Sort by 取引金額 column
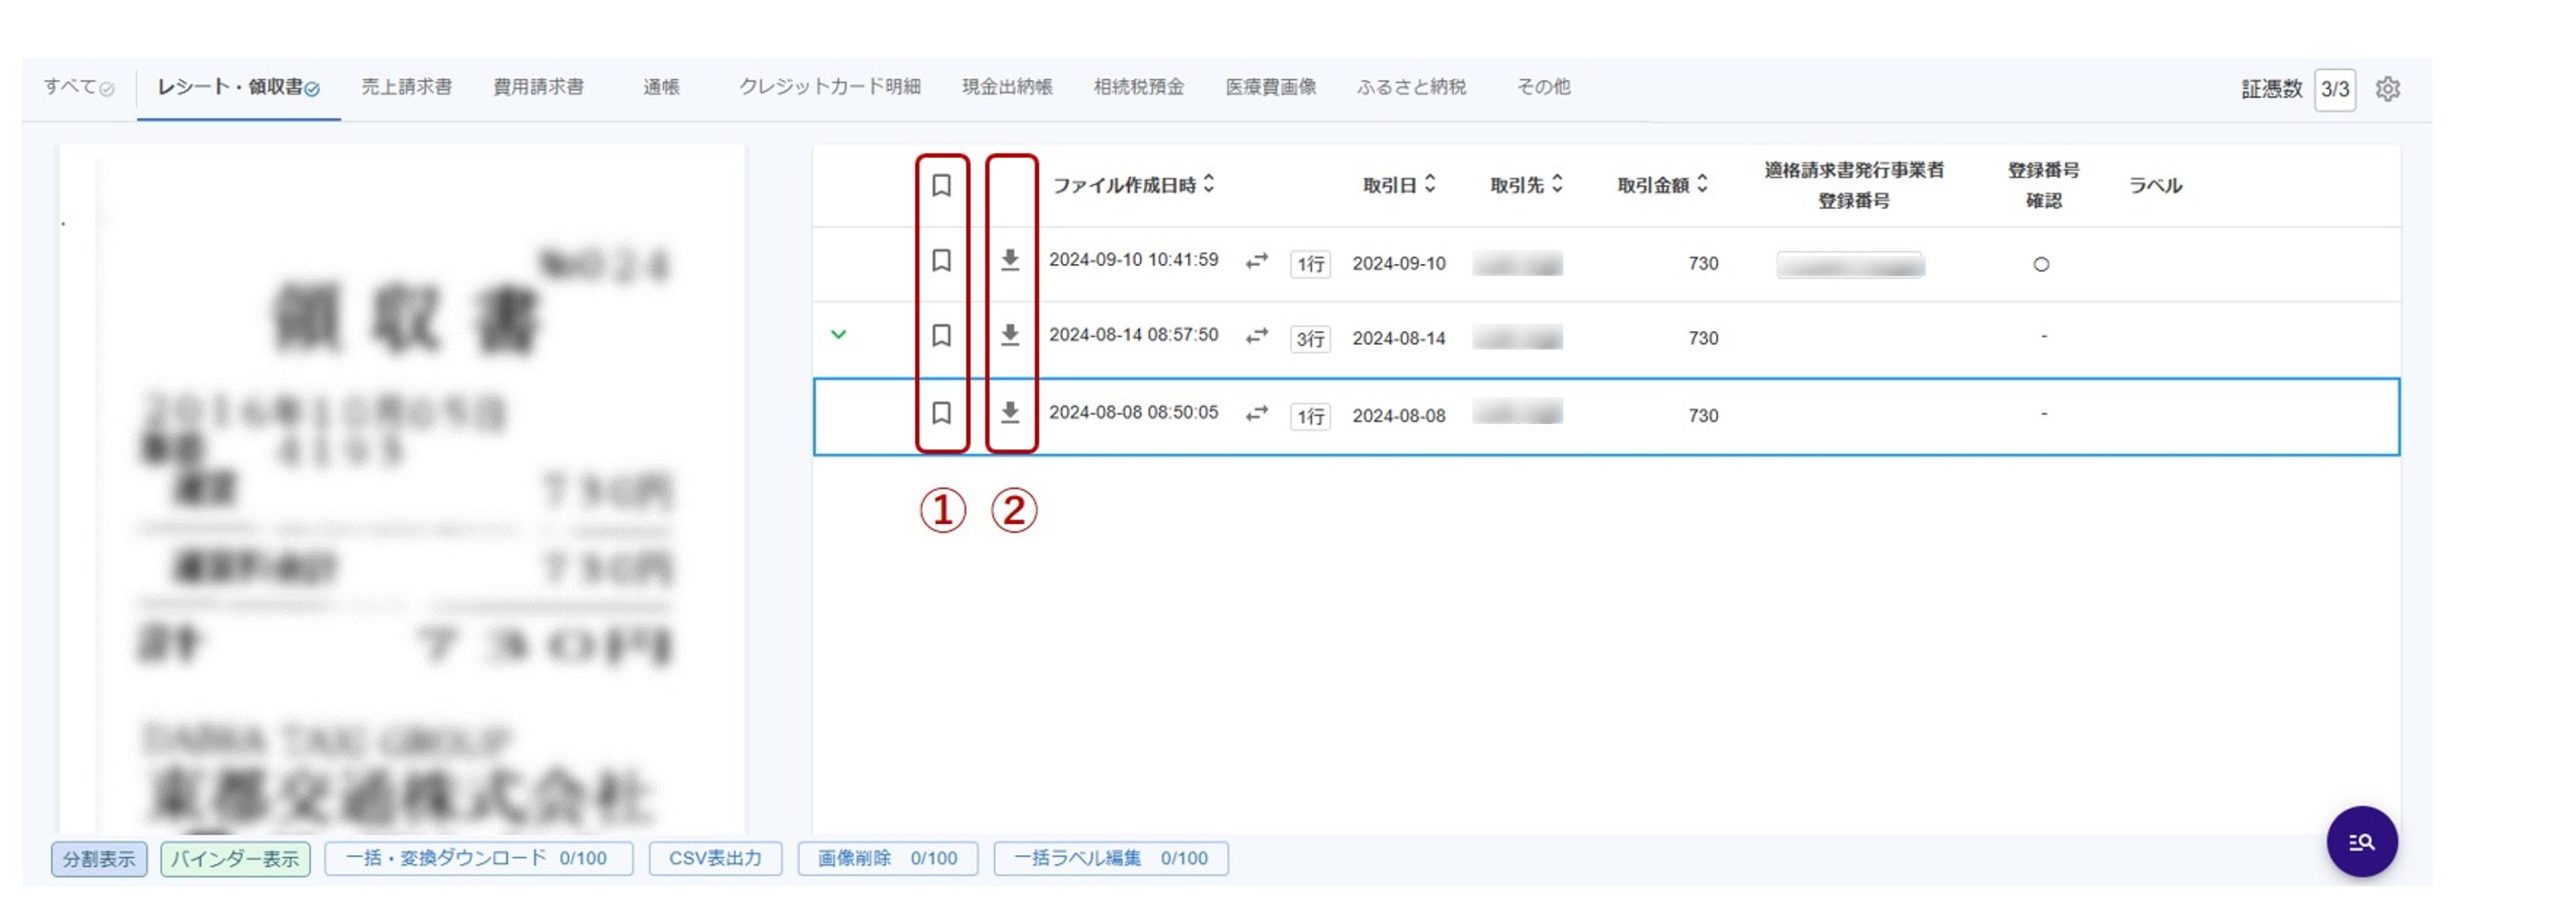 [x=1662, y=185]
